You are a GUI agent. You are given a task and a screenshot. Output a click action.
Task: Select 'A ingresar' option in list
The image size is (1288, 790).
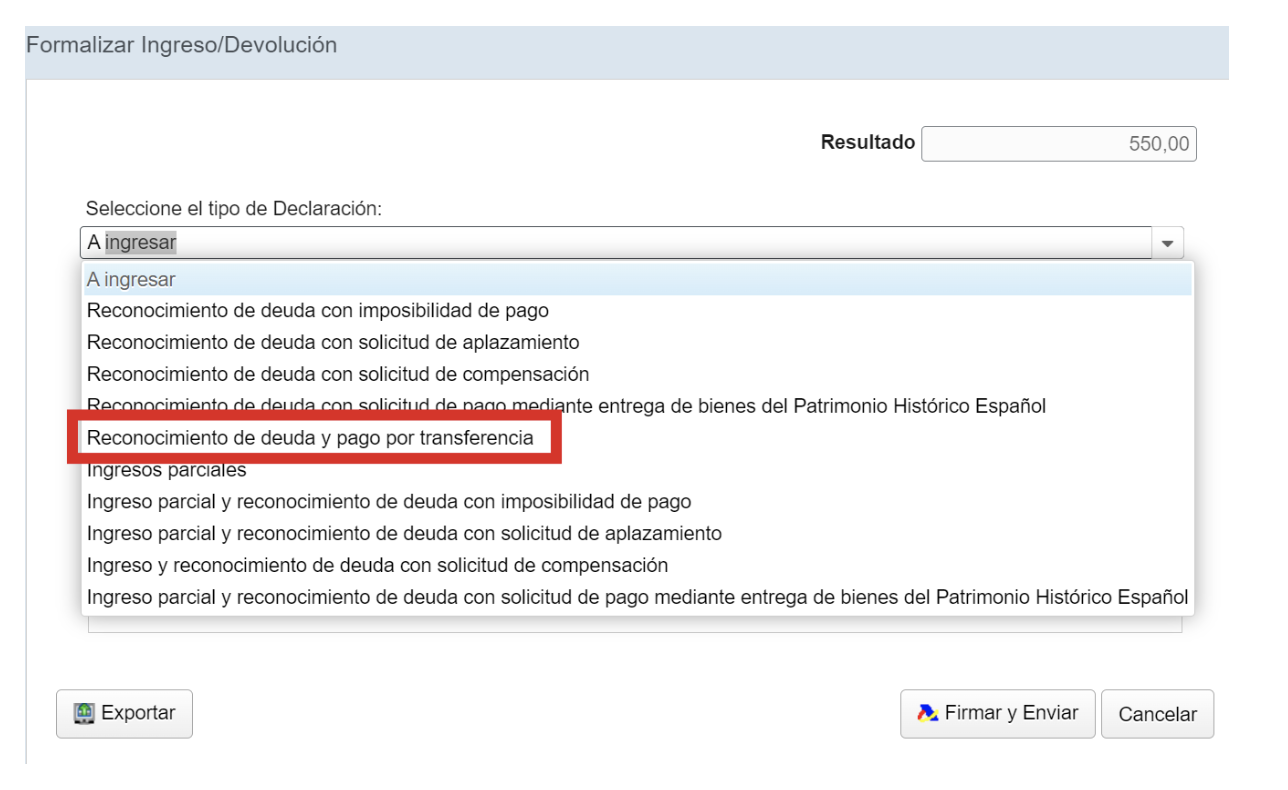[637, 280]
